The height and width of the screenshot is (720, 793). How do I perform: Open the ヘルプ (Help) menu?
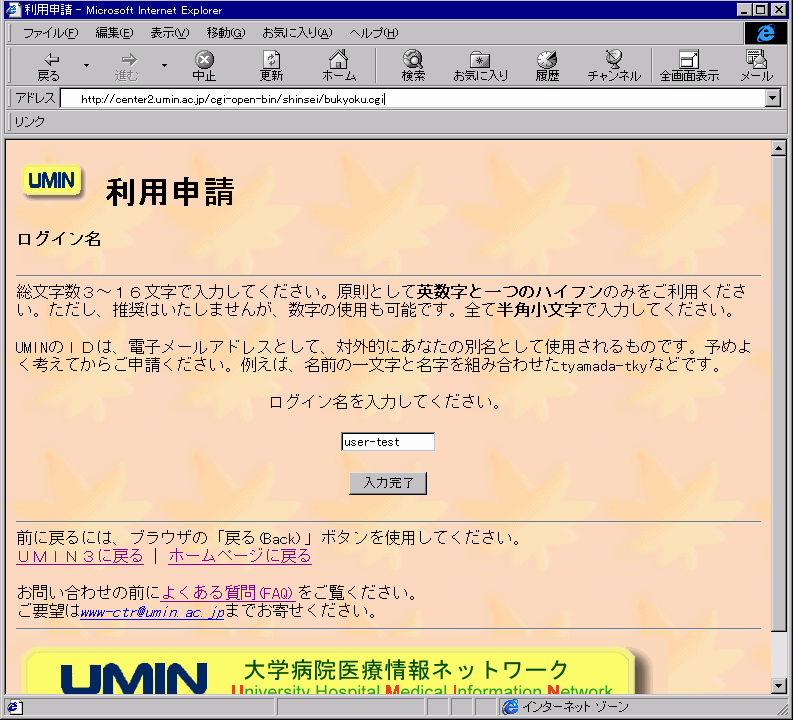(x=373, y=33)
